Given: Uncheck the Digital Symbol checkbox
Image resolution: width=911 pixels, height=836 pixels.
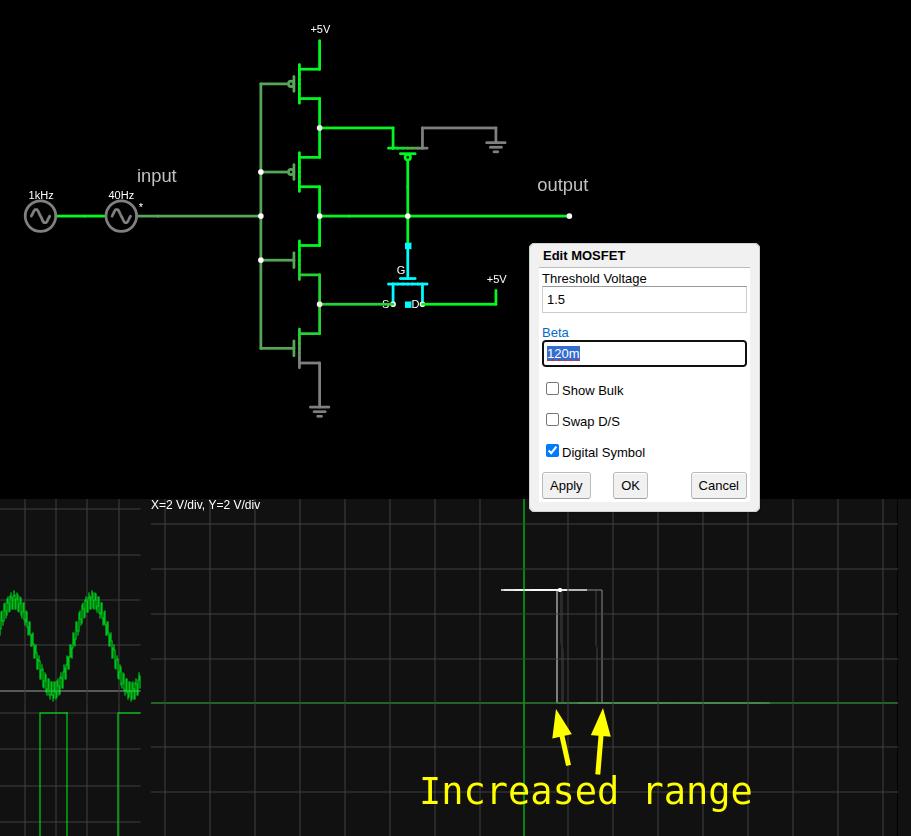Looking at the screenshot, I should pos(552,451).
